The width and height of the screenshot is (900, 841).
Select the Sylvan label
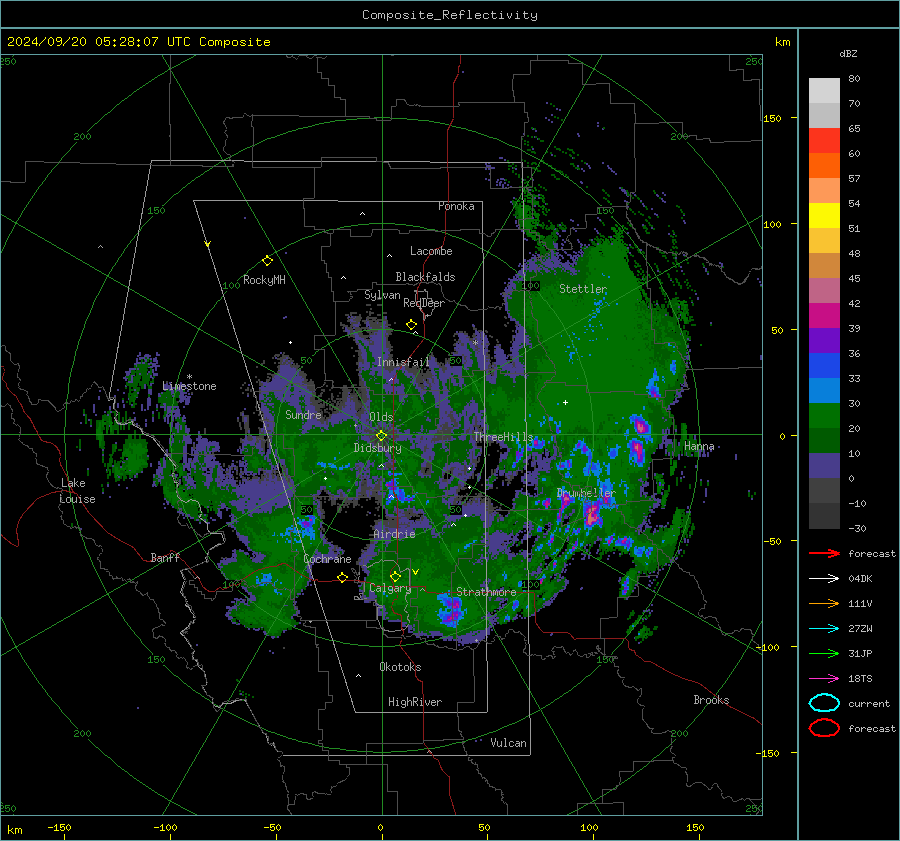382,295
